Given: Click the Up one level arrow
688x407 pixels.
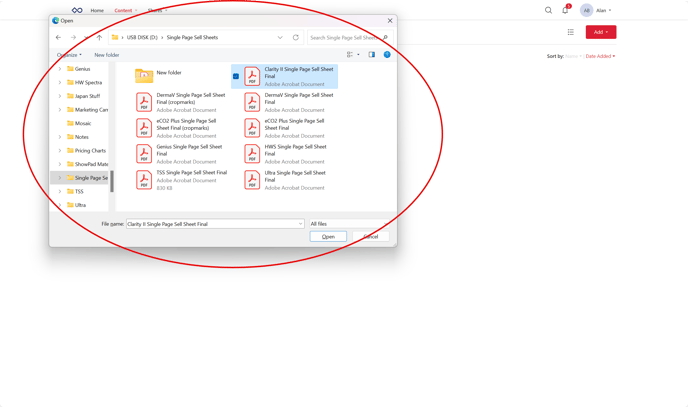Looking at the screenshot, I should tap(99, 37).
